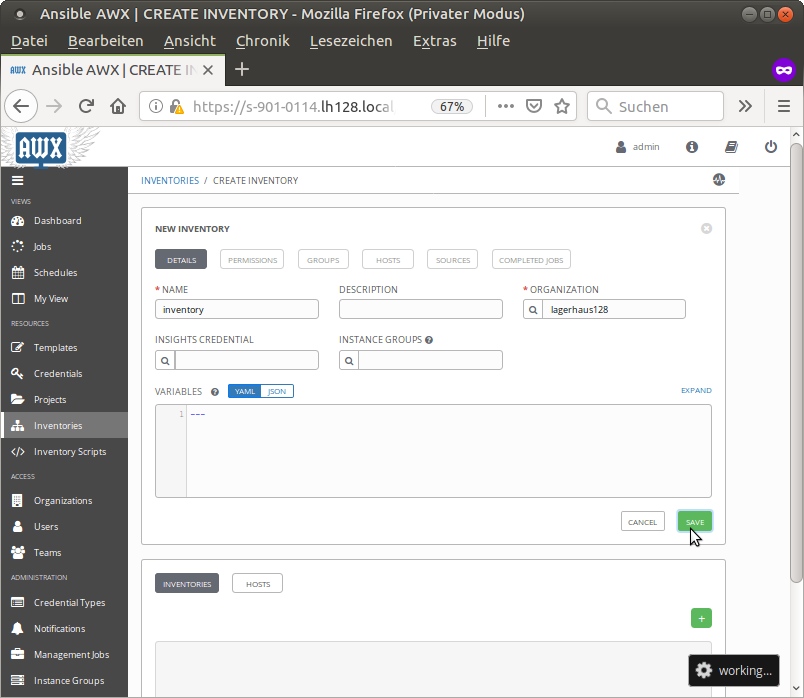804x698 pixels.
Task: Focus the Insights Credential field
Action: (247, 361)
